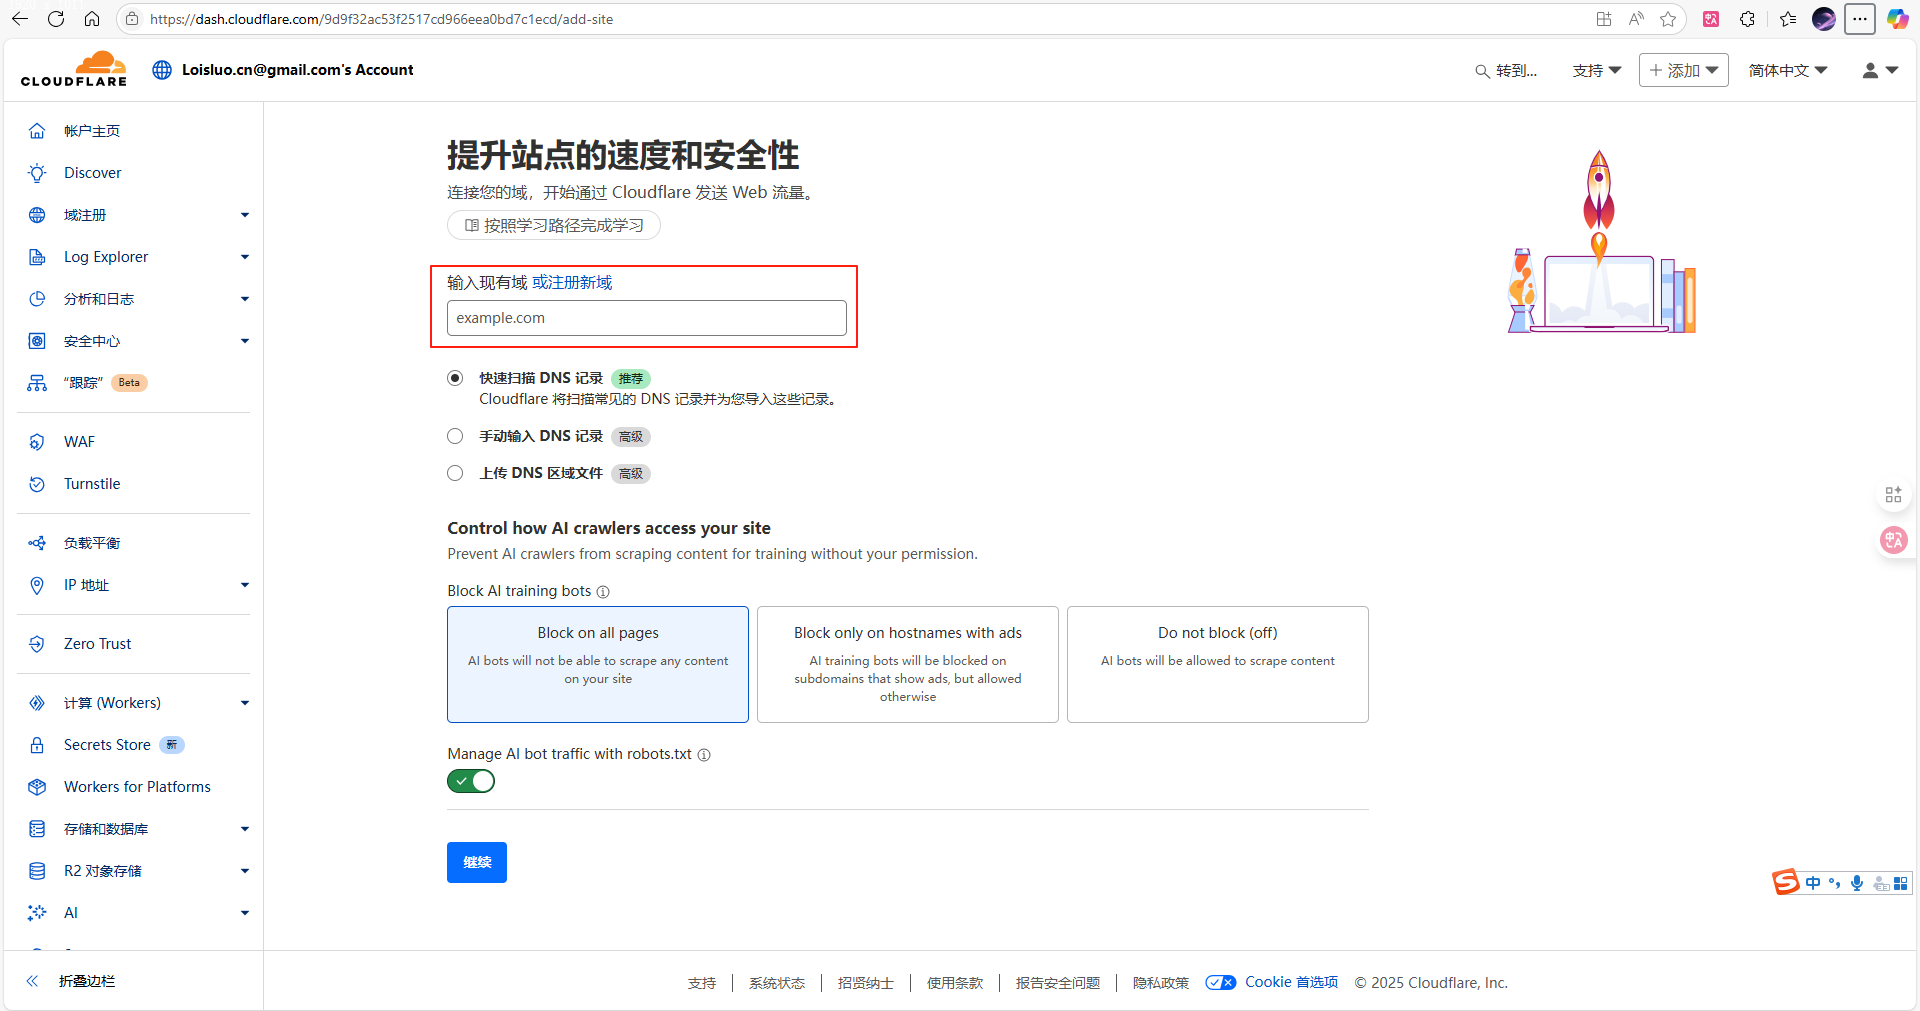Click the IP 地址 location pin icon
The height and width of the screenshot is (1011, 1920).
pyautogui.click(x=37, y=585)
